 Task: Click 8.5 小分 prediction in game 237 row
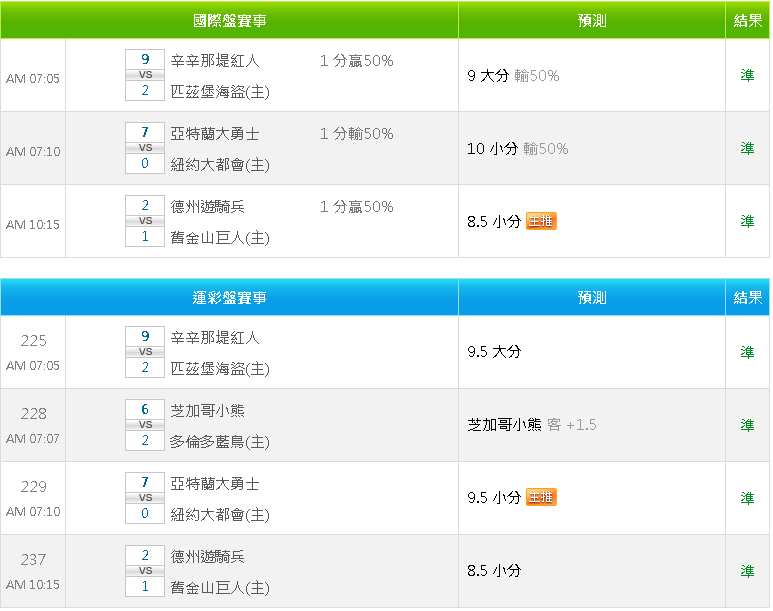494,571
